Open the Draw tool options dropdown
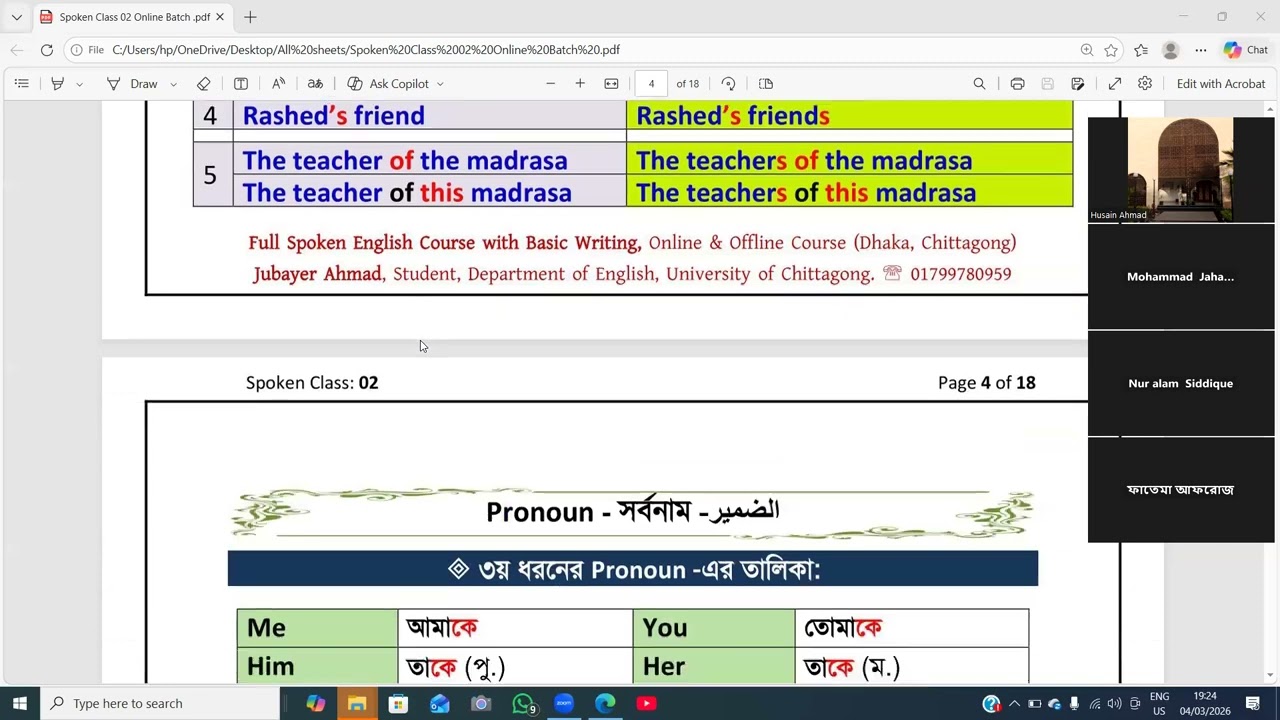This screenshot has width=1280, height=720. (173, 84)
